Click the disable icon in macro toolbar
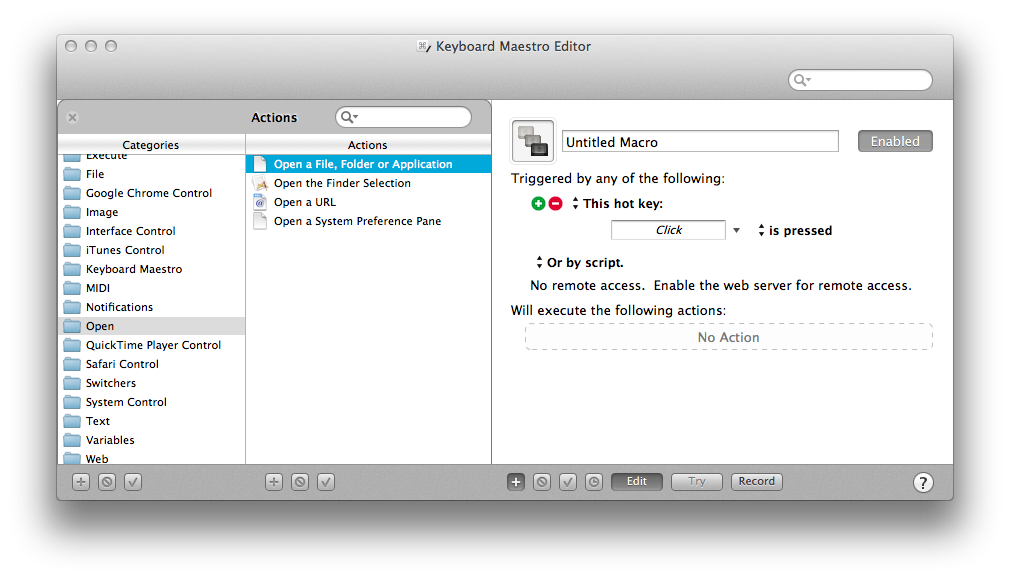Viewport: 1010px width, 579px height. point(542,482)
